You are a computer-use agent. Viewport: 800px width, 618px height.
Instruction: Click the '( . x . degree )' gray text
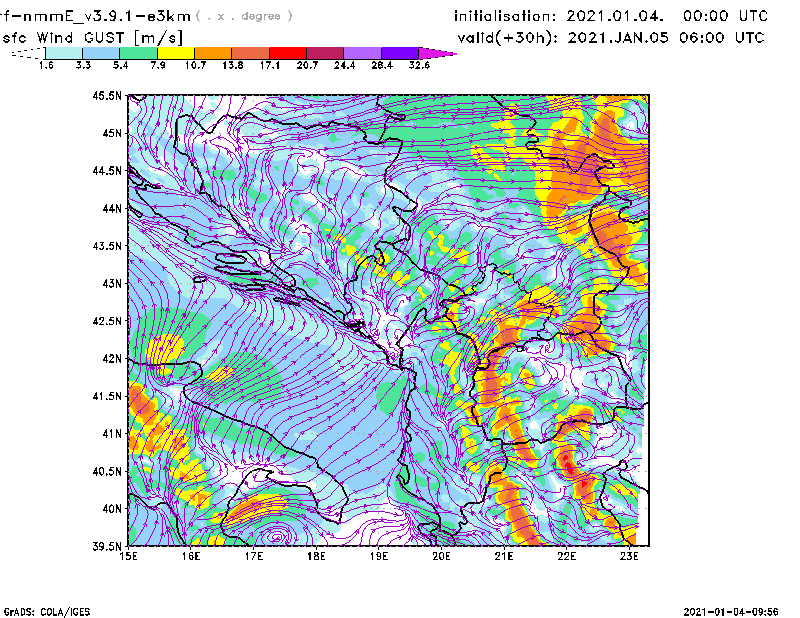pyautogui.click(x=244, y=16)
